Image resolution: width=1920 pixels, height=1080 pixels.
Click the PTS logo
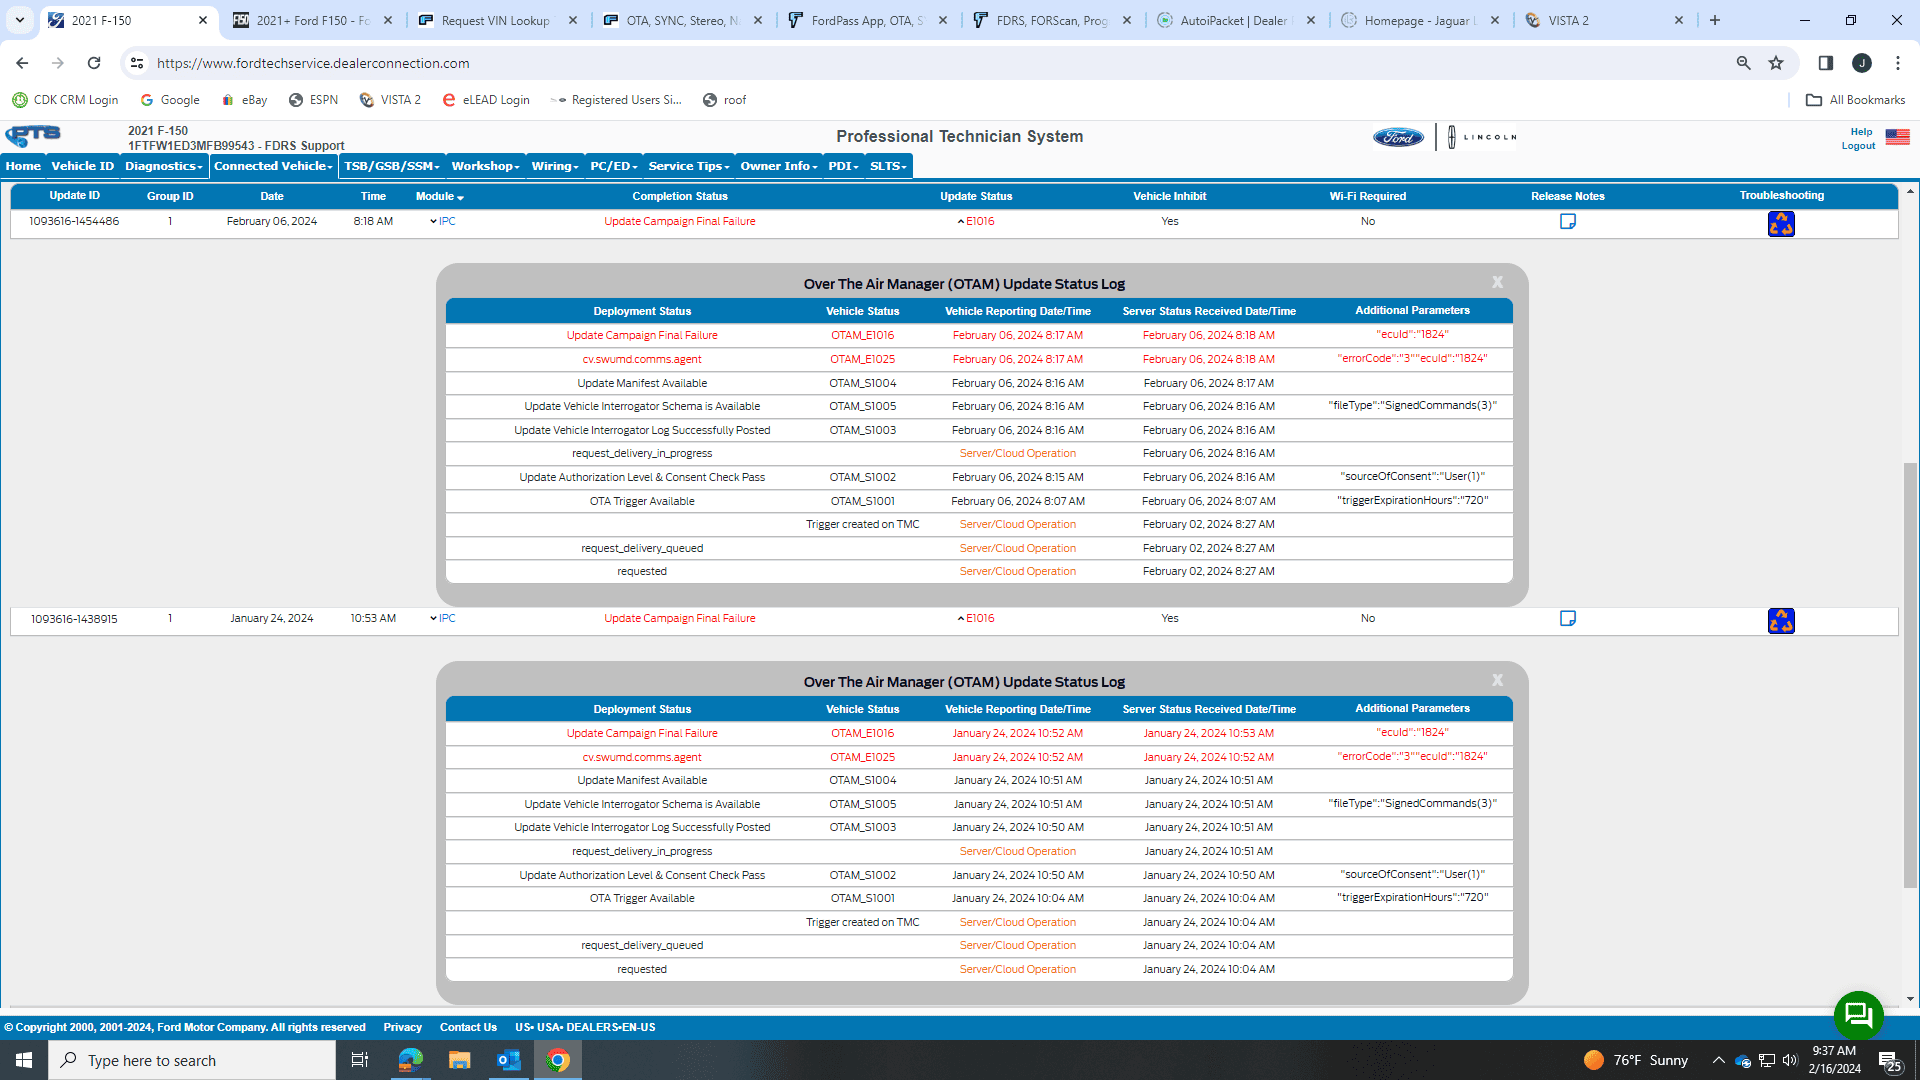33,136
